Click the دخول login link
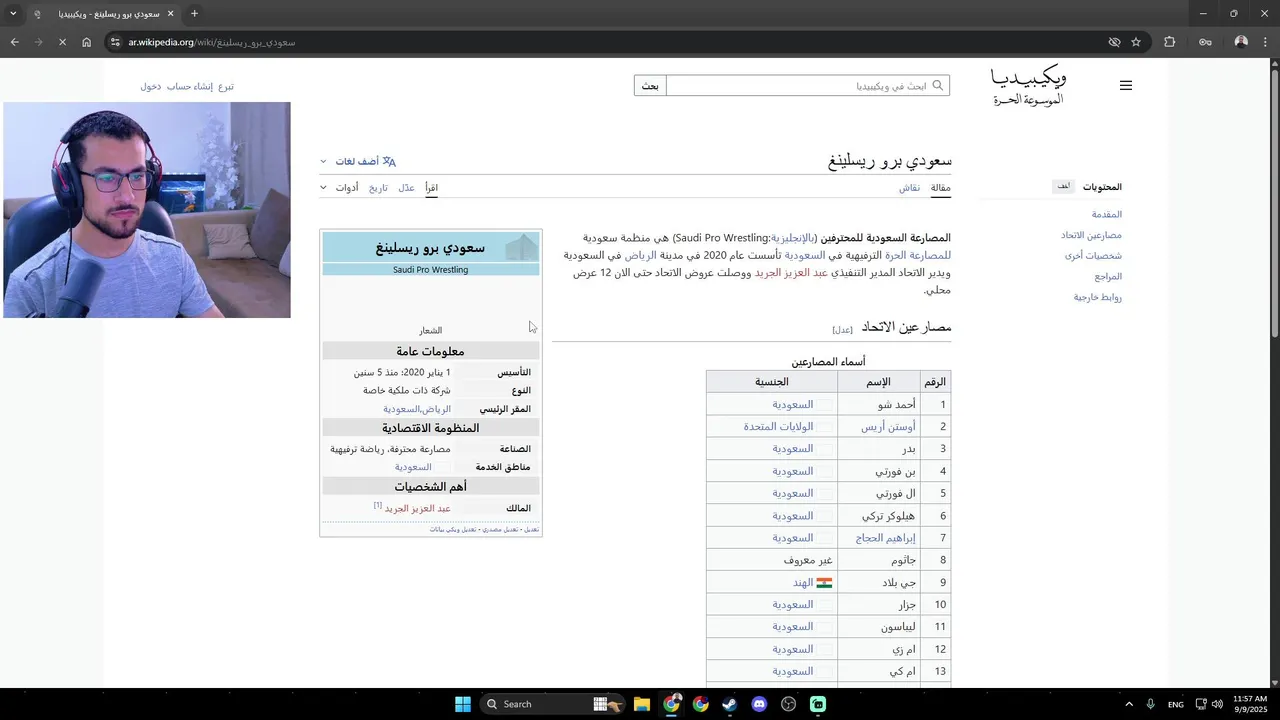This screenshot has height=720, width=1280. pyautogui.click(x=150, y=86)
